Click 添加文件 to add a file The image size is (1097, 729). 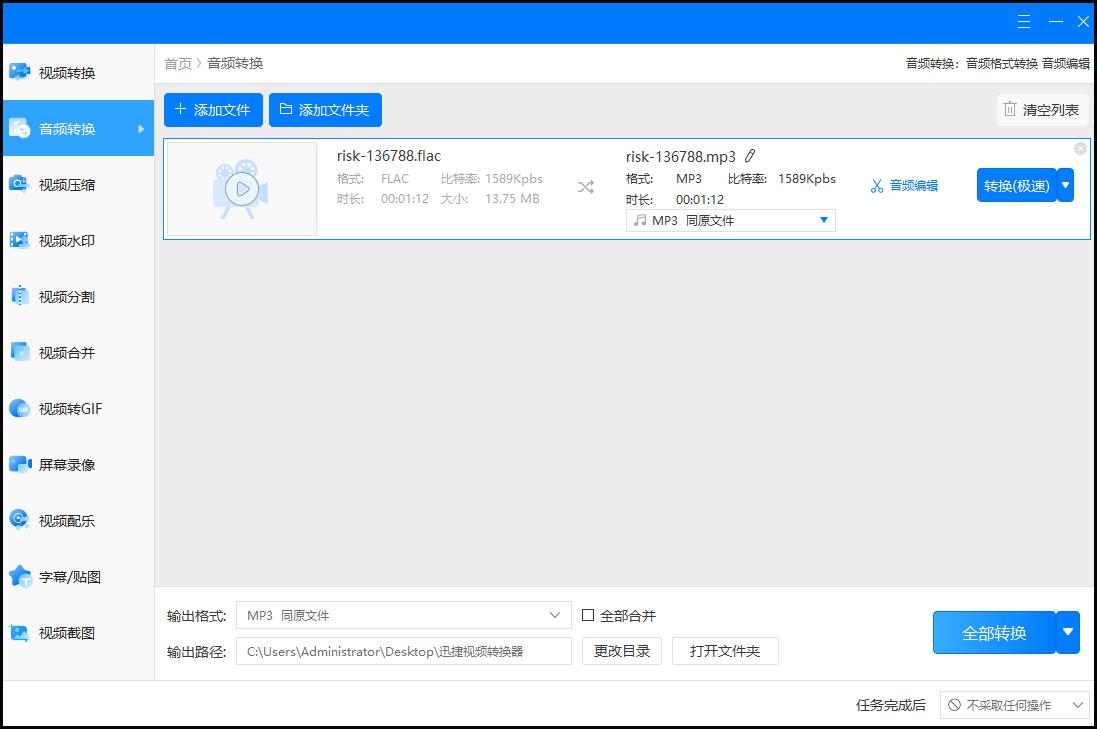pos(213,110)
